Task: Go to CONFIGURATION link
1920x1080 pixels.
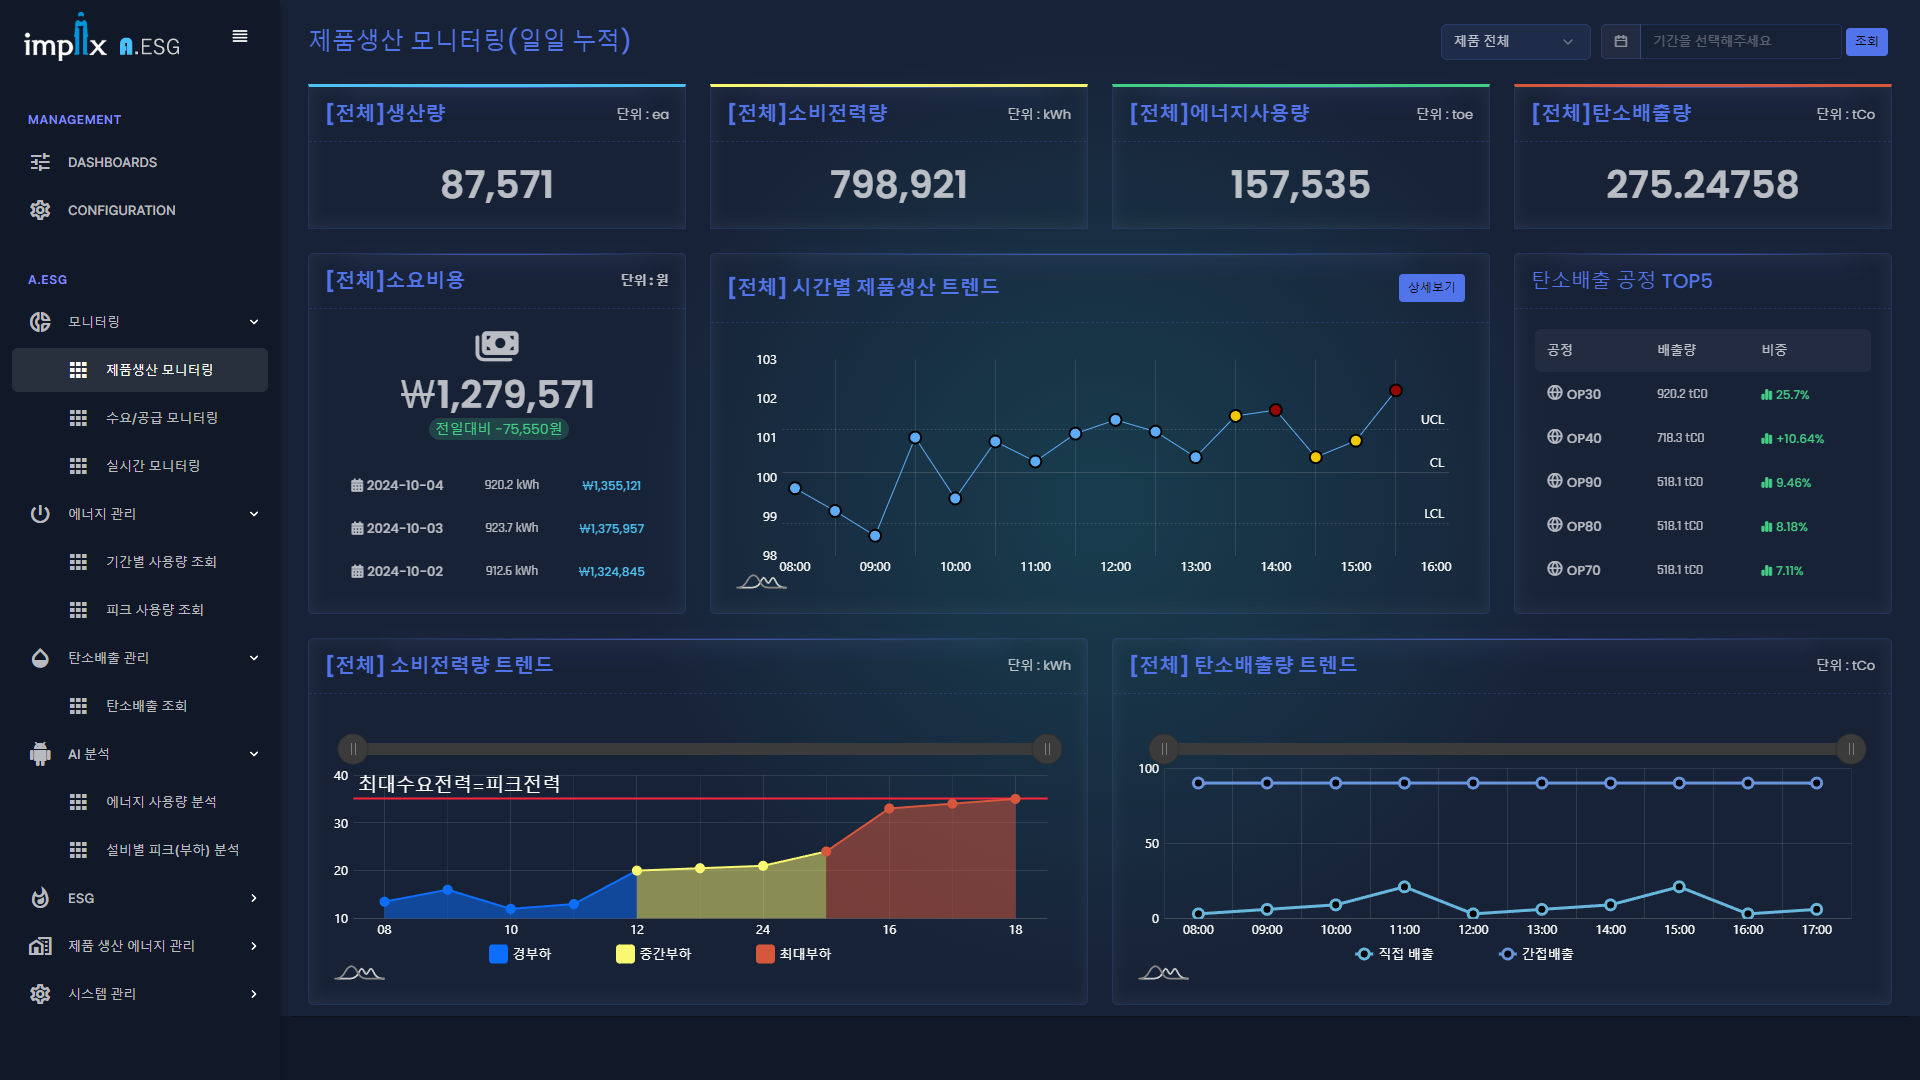Action: [121, 210]
